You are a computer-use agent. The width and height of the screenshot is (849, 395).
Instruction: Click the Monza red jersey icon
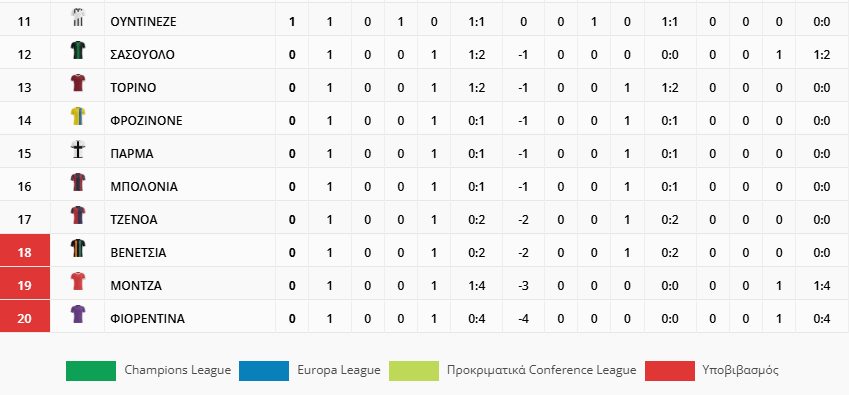click(78, 281)
